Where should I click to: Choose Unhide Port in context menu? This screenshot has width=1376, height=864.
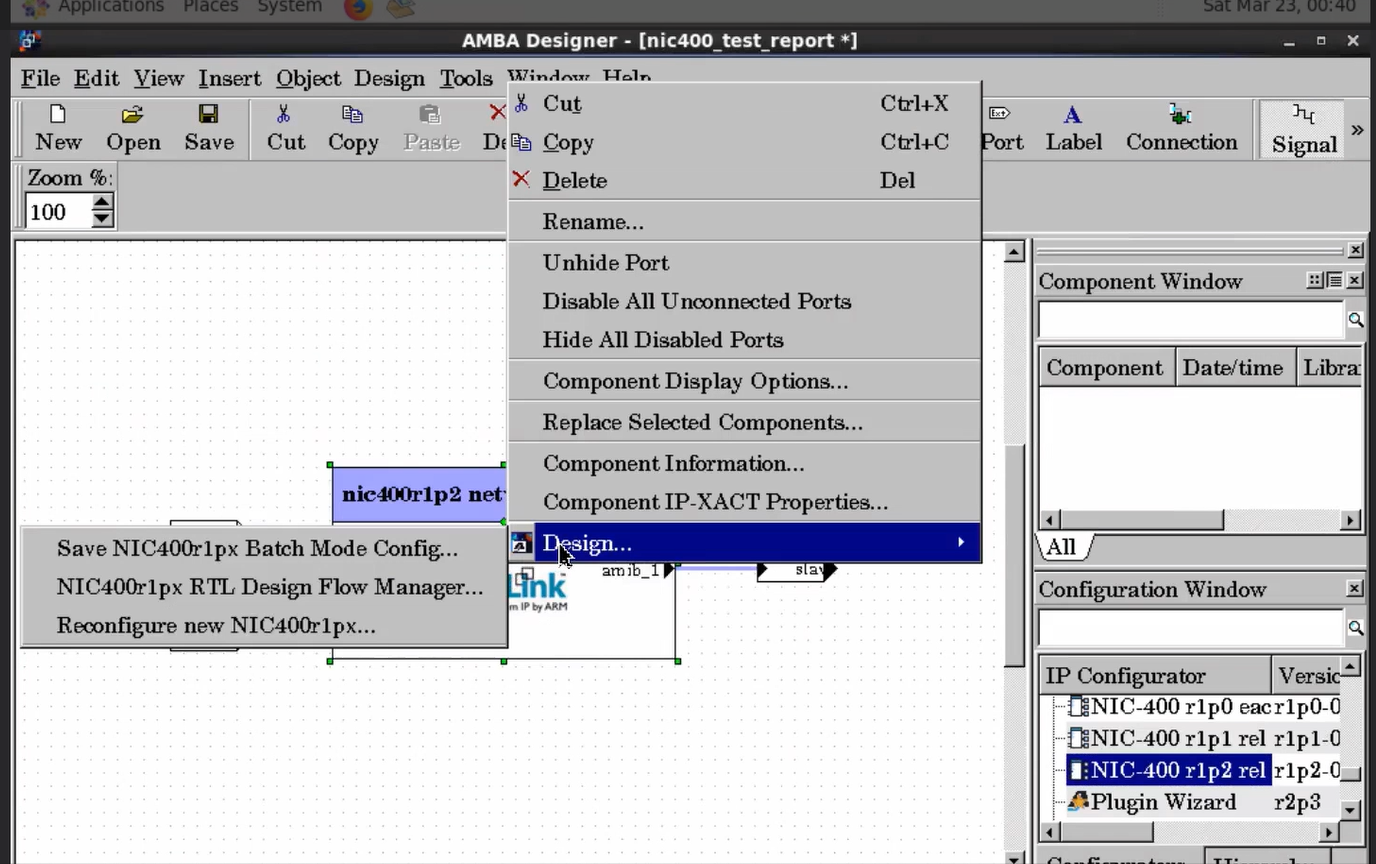[x=744, y=263]
